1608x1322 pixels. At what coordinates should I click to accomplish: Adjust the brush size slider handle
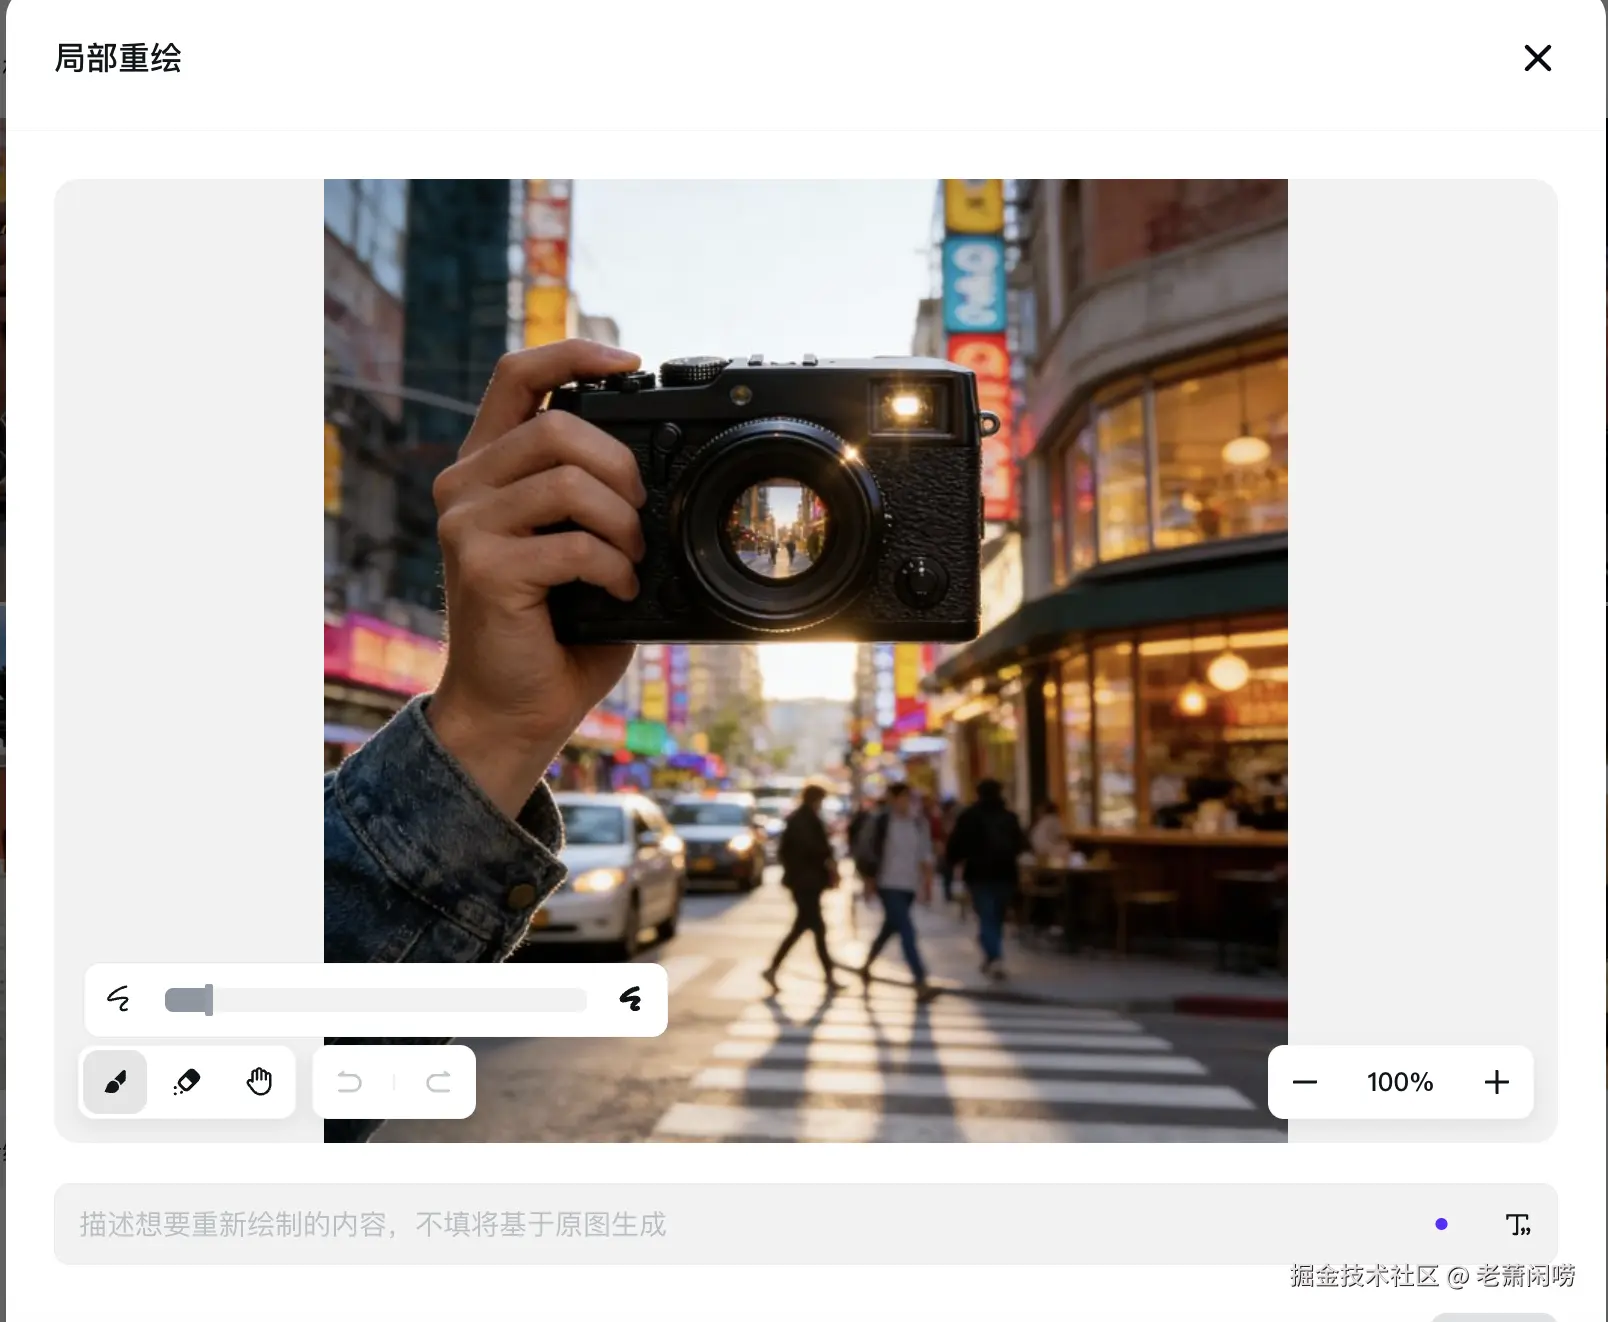tap(209, 999)
